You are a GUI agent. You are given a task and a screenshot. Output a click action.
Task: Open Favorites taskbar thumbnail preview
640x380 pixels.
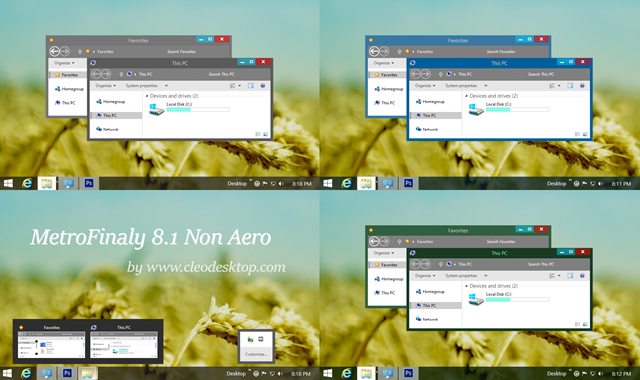click(x=51, y=344)
